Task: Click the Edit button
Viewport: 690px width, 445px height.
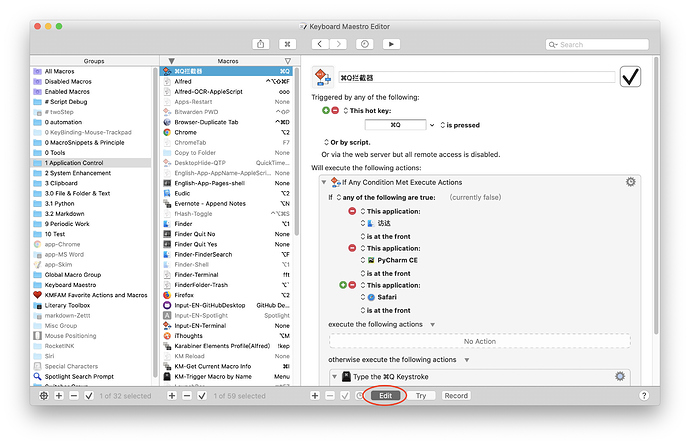Action: pyautogui.click(x=385, y=396)
